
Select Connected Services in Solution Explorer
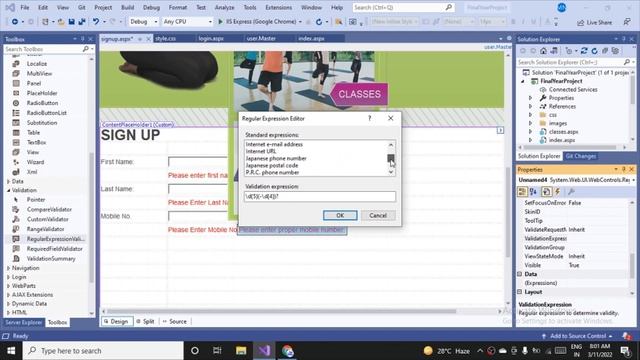coord(573,89)
